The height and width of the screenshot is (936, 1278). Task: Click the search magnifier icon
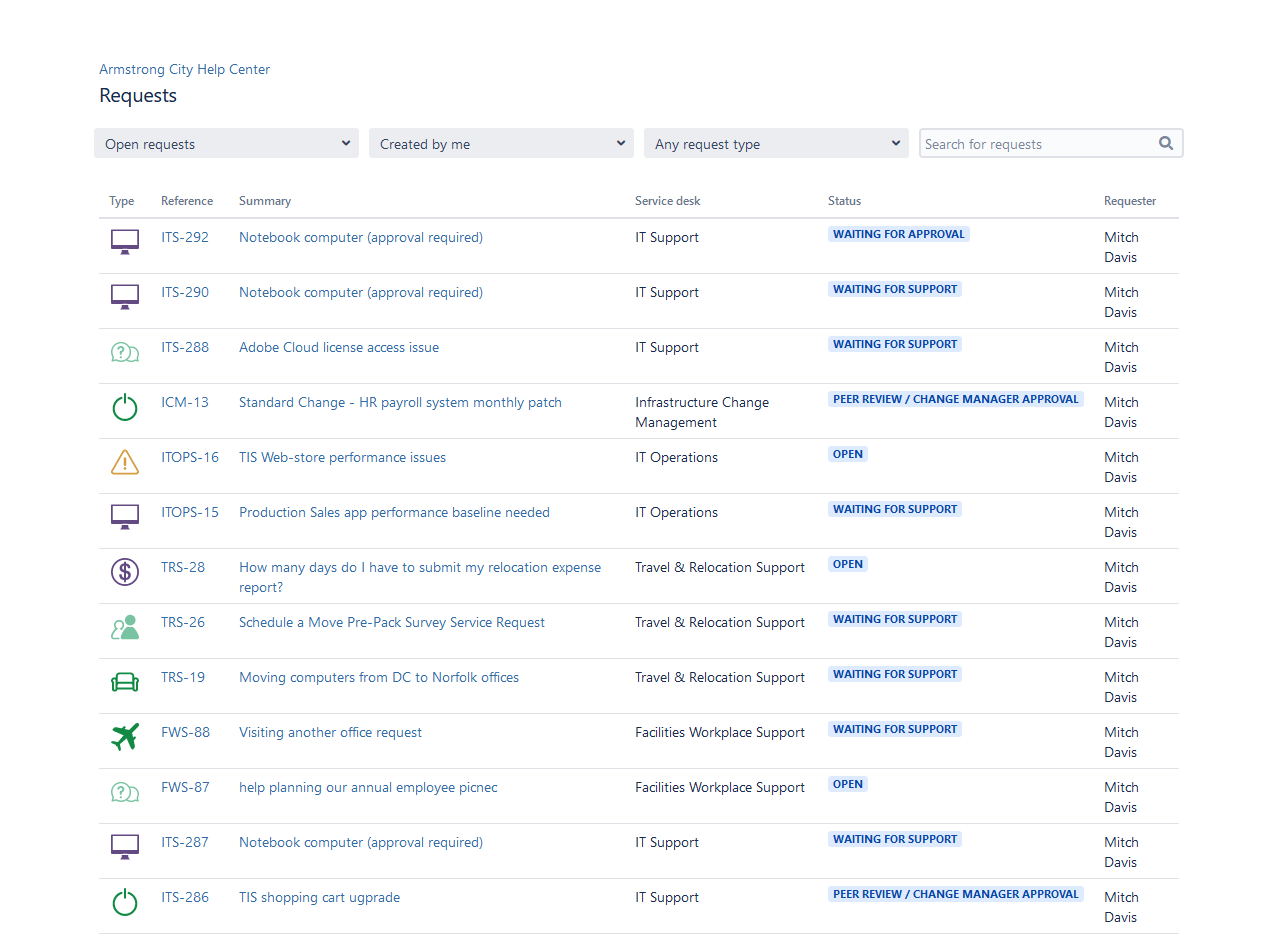click(x=1165, y=143)
